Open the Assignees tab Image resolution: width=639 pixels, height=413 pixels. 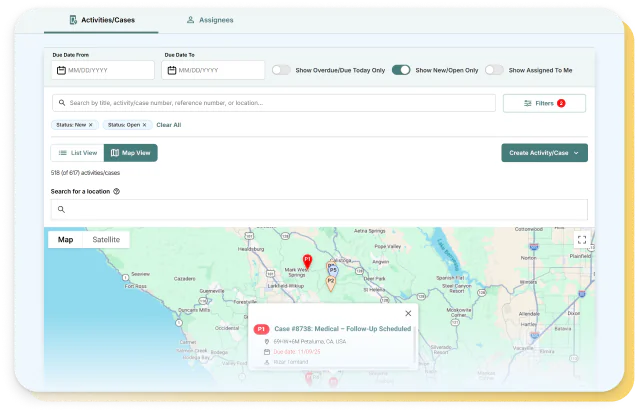tap(210, 20)
